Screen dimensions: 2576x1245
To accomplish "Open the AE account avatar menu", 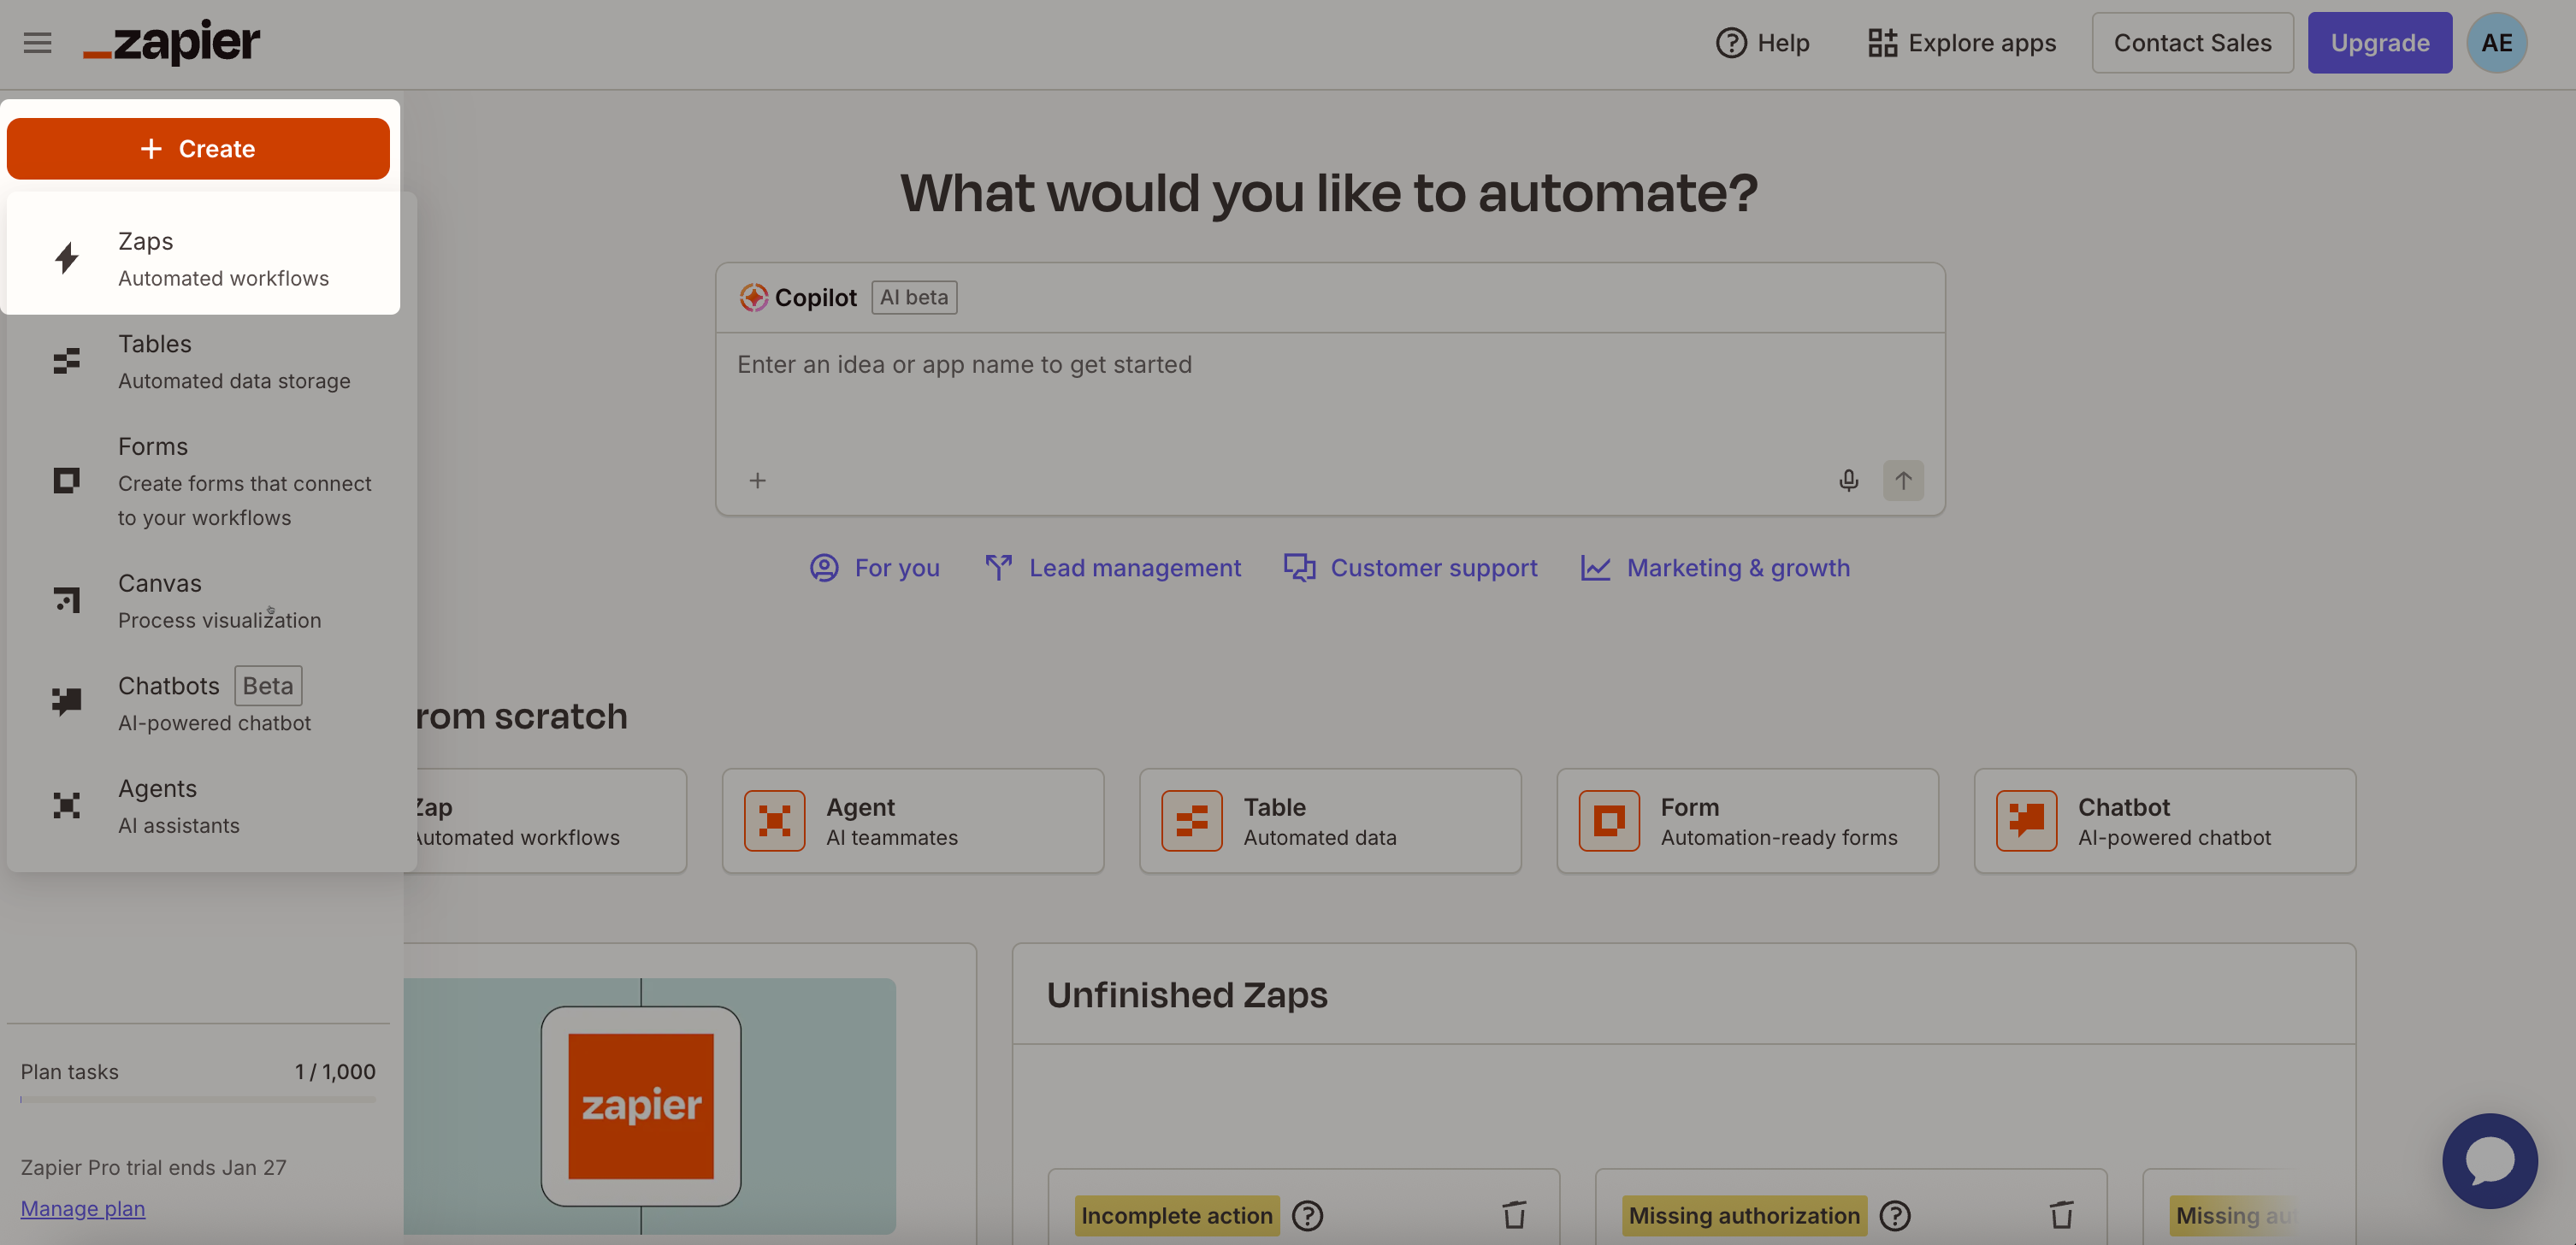I will point(2496,43).
